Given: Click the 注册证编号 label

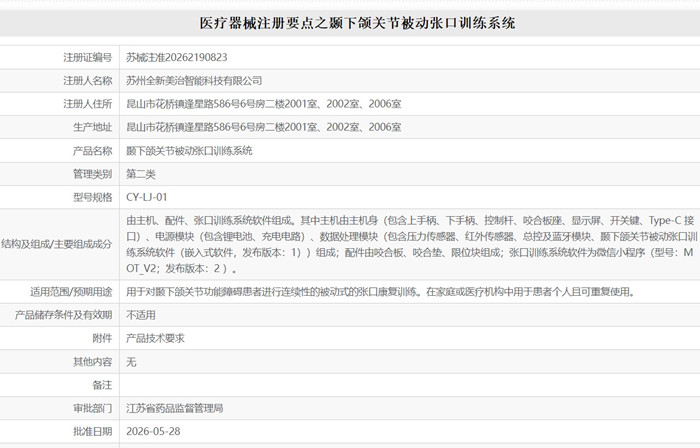Looking at the screenshot, I should 88,58.
